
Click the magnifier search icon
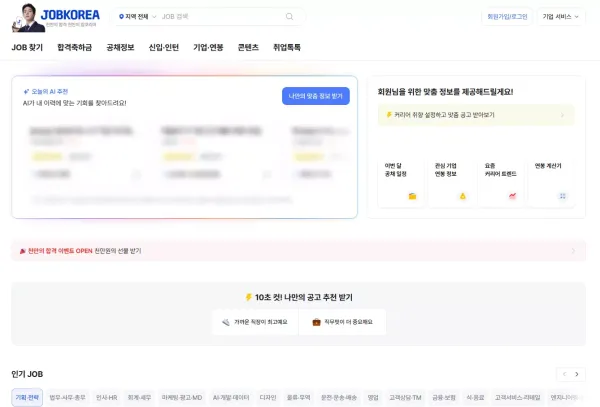click(x=289, y=16)
